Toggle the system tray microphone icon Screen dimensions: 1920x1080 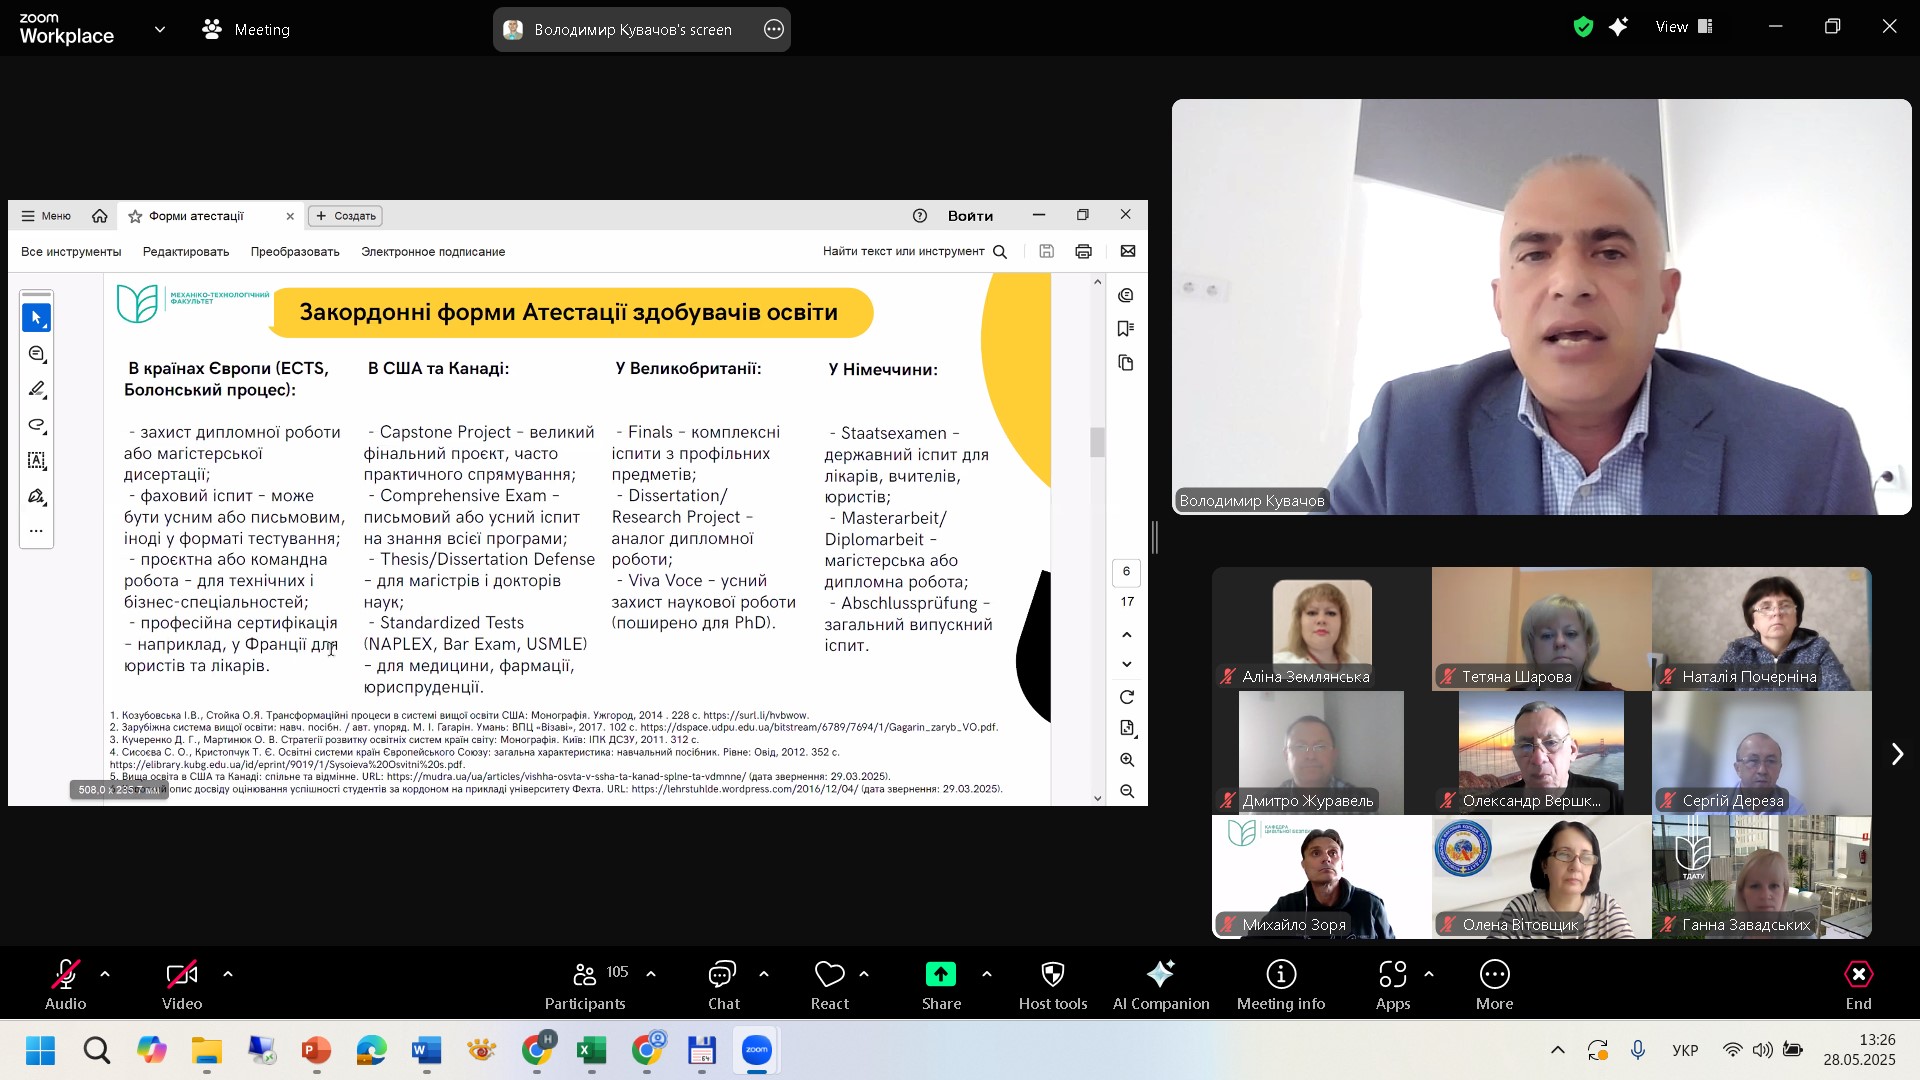click(x=1637, y=1050)
